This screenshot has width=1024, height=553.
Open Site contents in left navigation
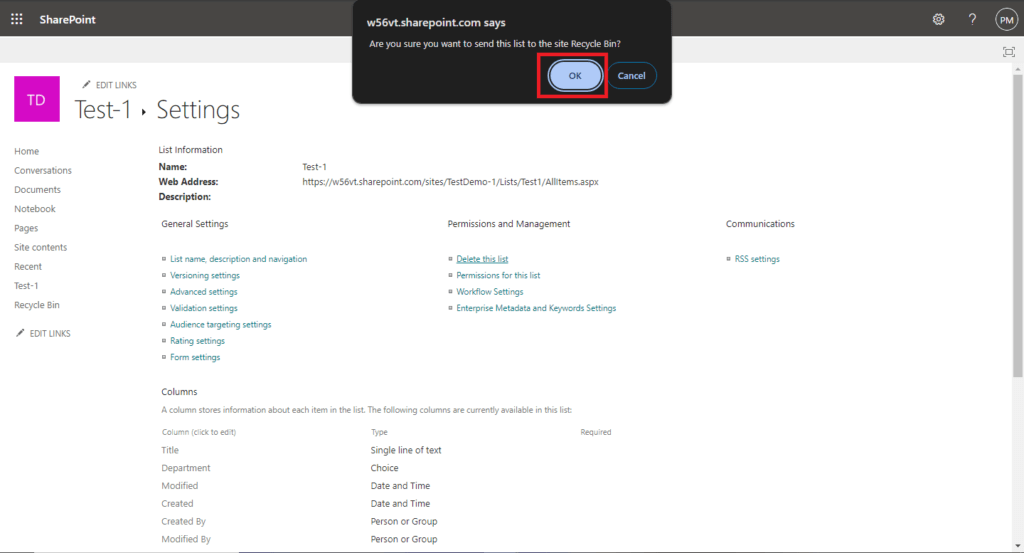click(x=40, y=247)
